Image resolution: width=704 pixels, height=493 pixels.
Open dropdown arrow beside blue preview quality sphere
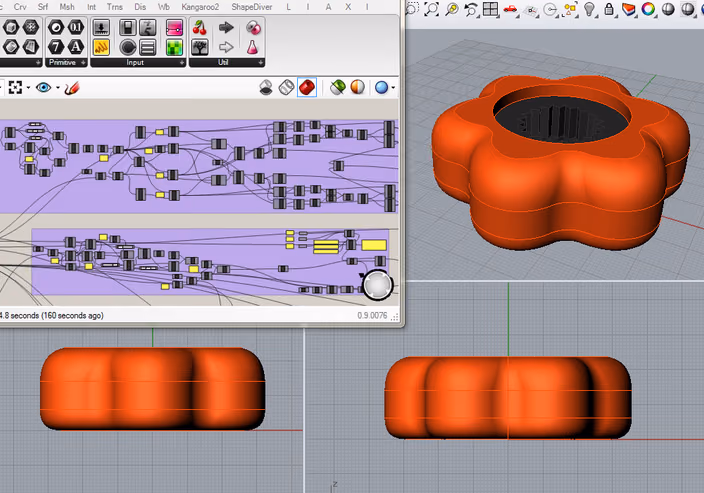[393, 88]
